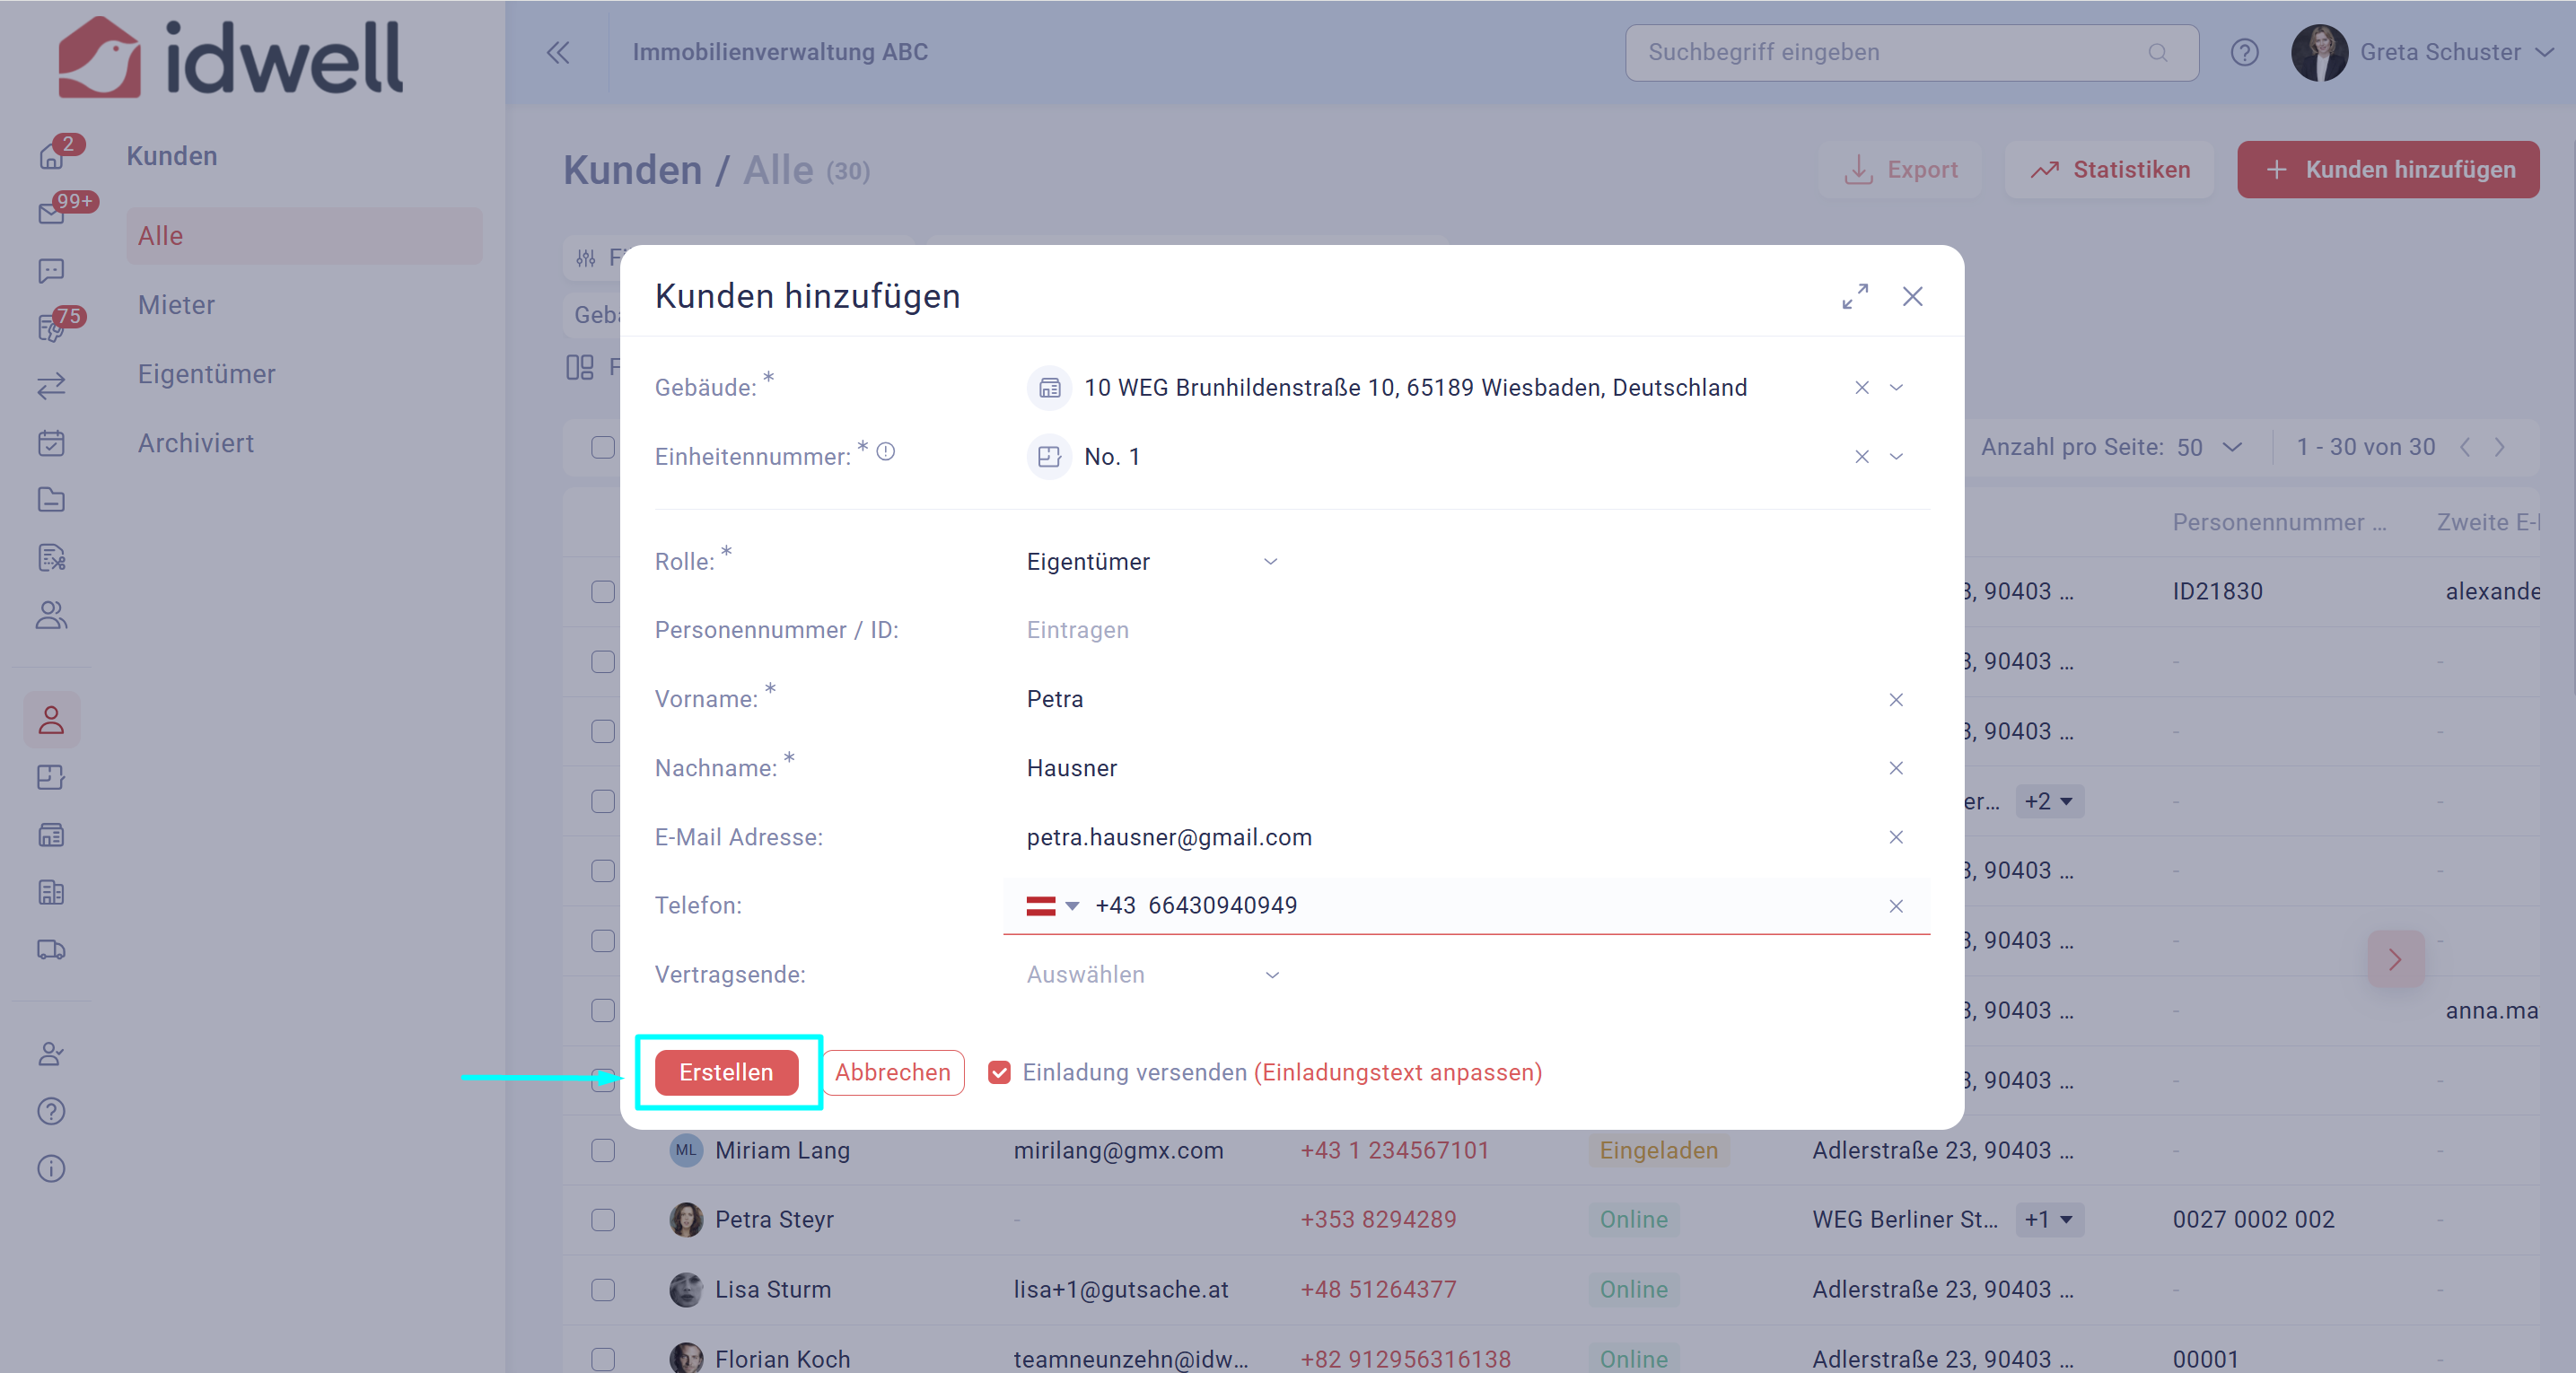Open the mail inbox icon with 99+ badge

(x=52, y=213)
